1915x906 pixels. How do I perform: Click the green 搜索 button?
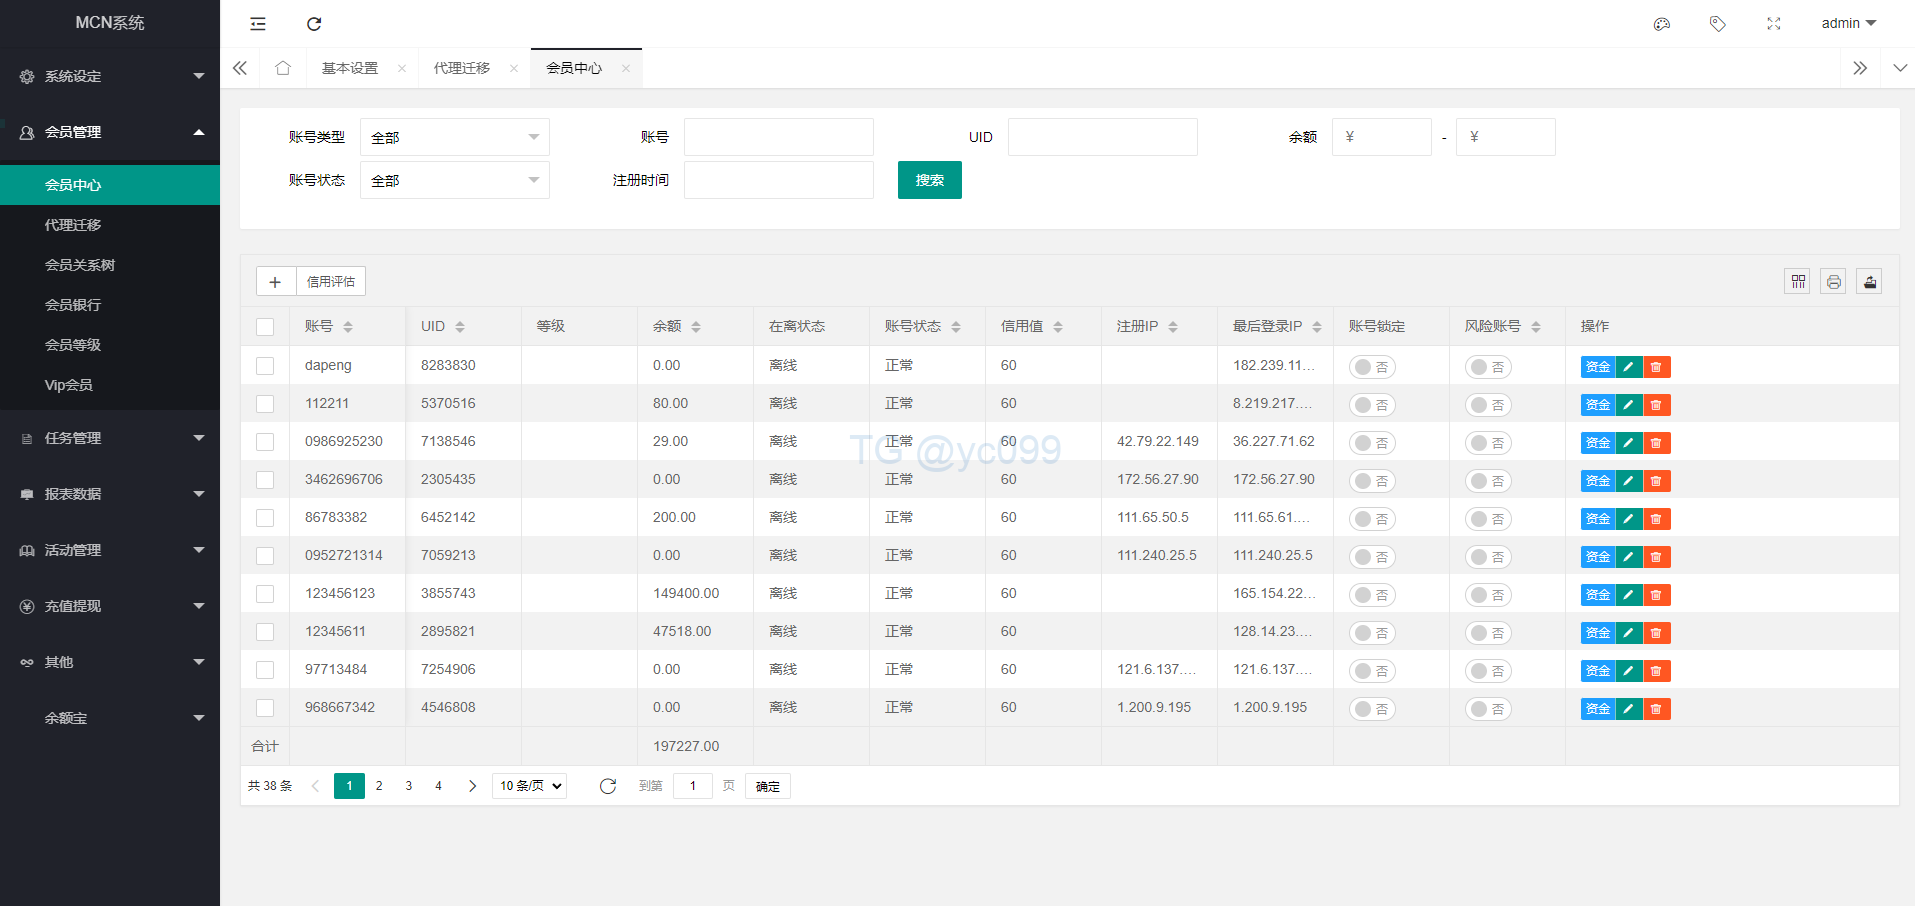point(929,180)
